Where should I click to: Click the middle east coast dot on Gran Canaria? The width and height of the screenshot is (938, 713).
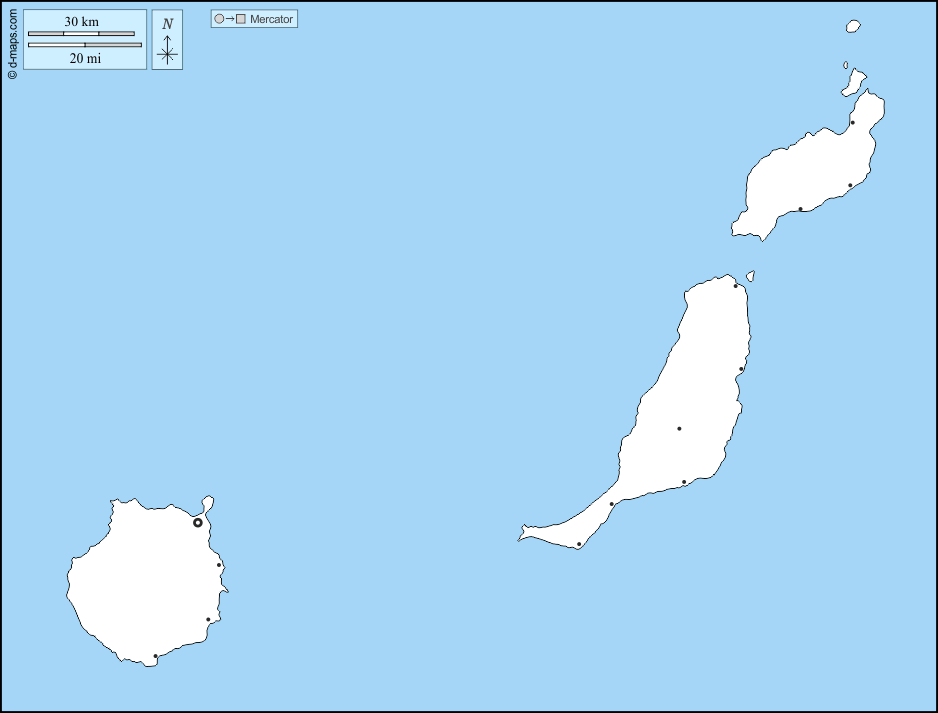pyautogui.click(x=219, y=565)
